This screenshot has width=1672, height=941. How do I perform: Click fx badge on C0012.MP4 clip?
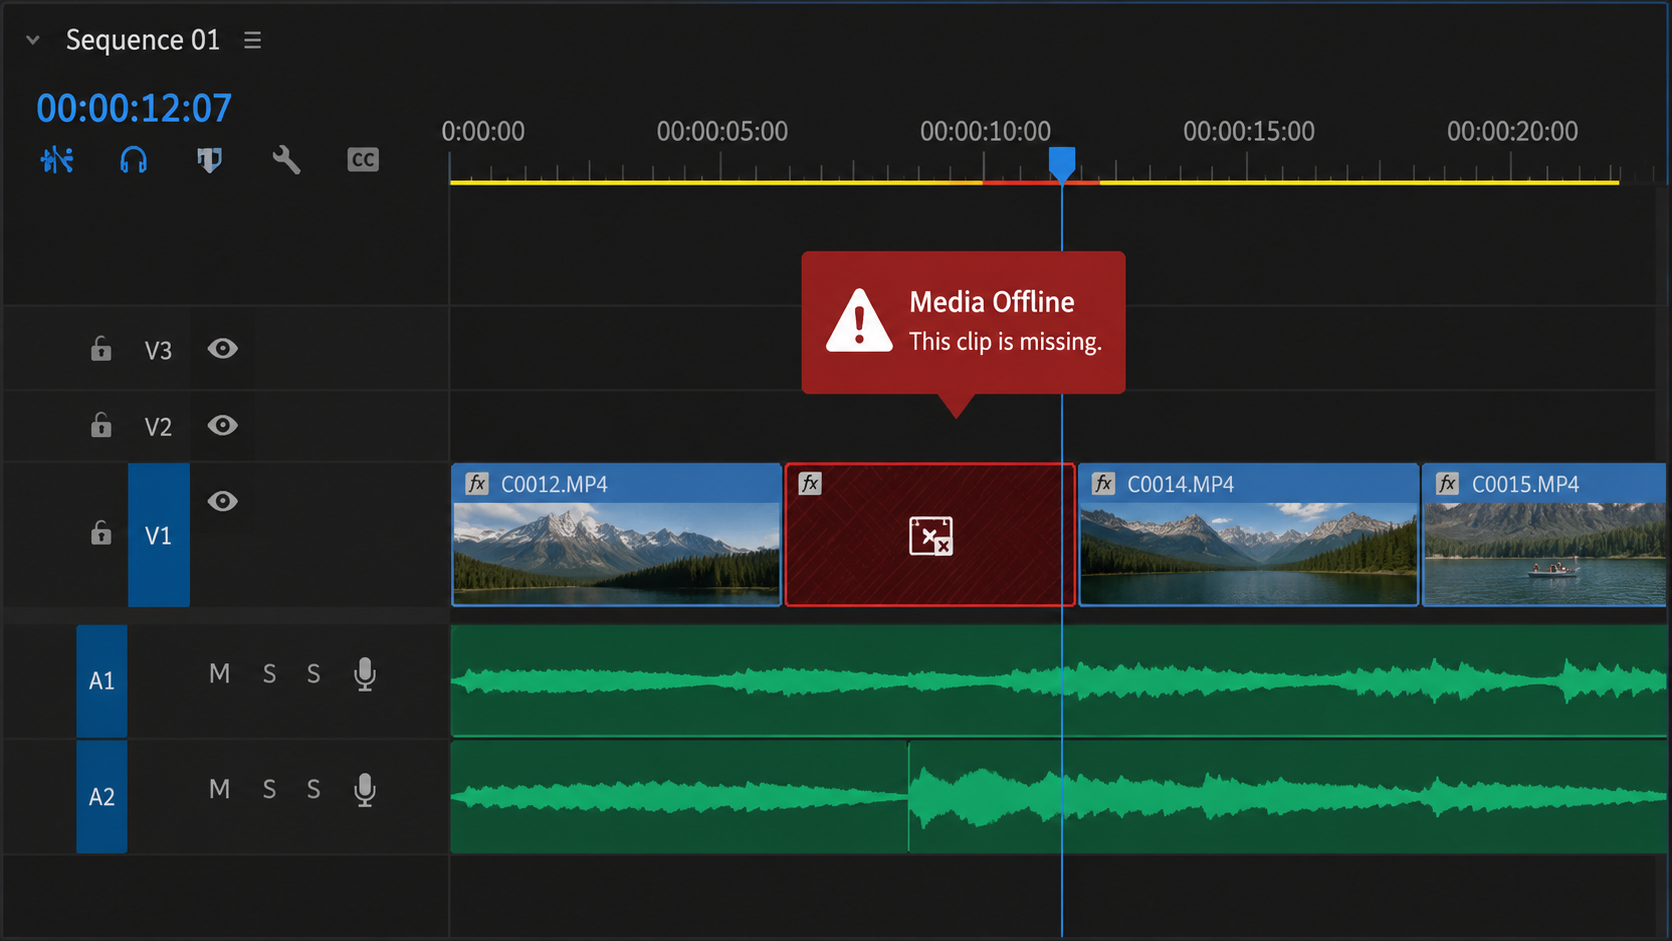pyautogui.click(x=477, y=484)
